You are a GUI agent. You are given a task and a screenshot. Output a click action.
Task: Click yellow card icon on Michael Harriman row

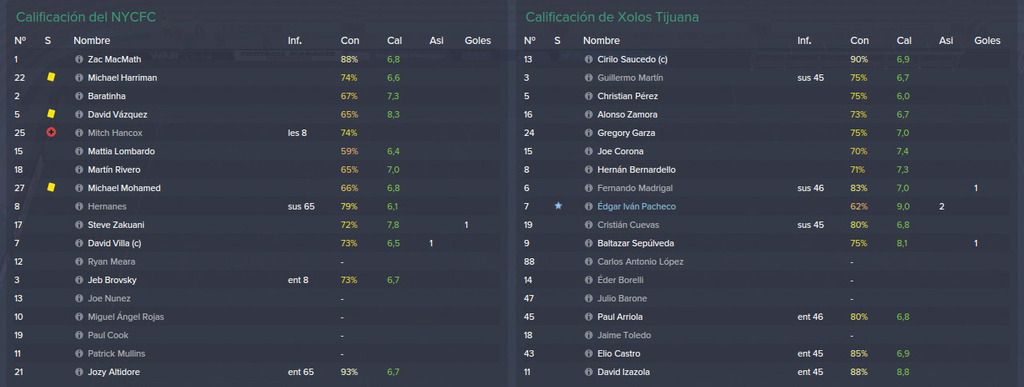pos(51,77)
